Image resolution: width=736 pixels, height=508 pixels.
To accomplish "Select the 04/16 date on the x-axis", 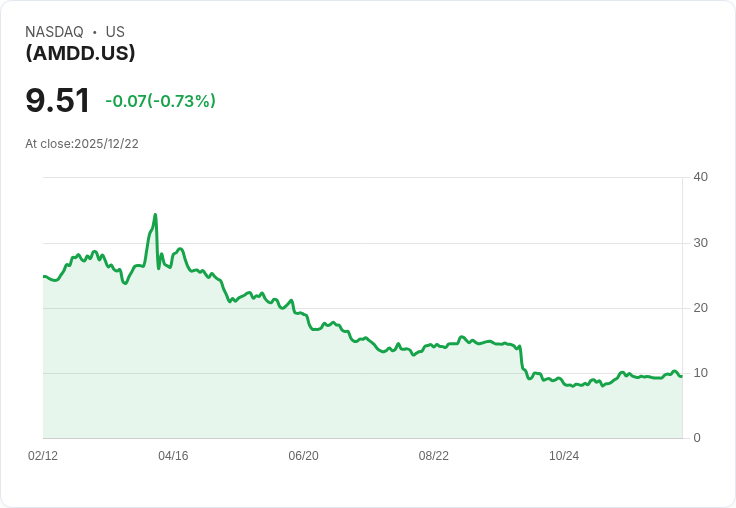I will point(173,456).
